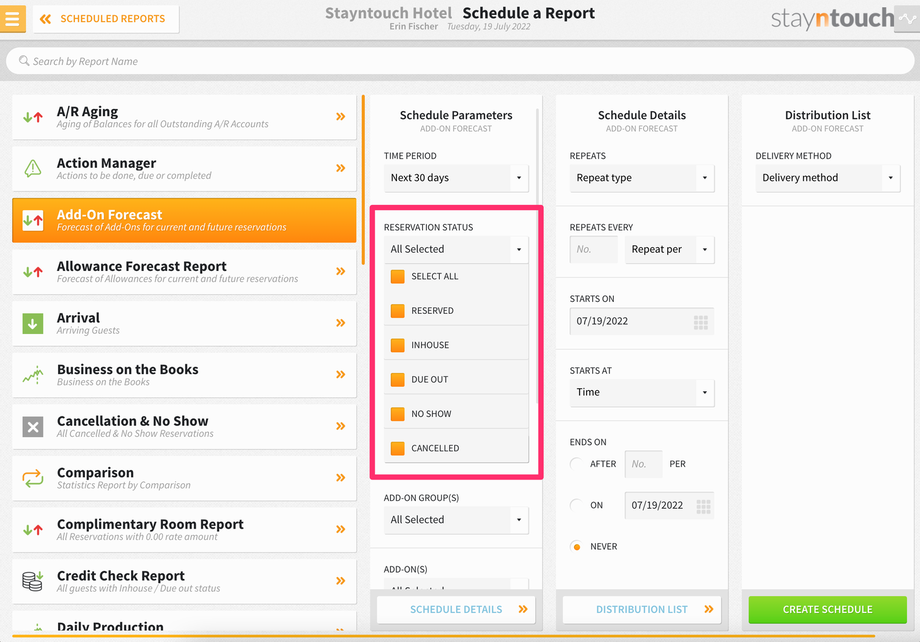920x642 pixels.
Task: Click the Ends On date field
Action: [669, 506]
